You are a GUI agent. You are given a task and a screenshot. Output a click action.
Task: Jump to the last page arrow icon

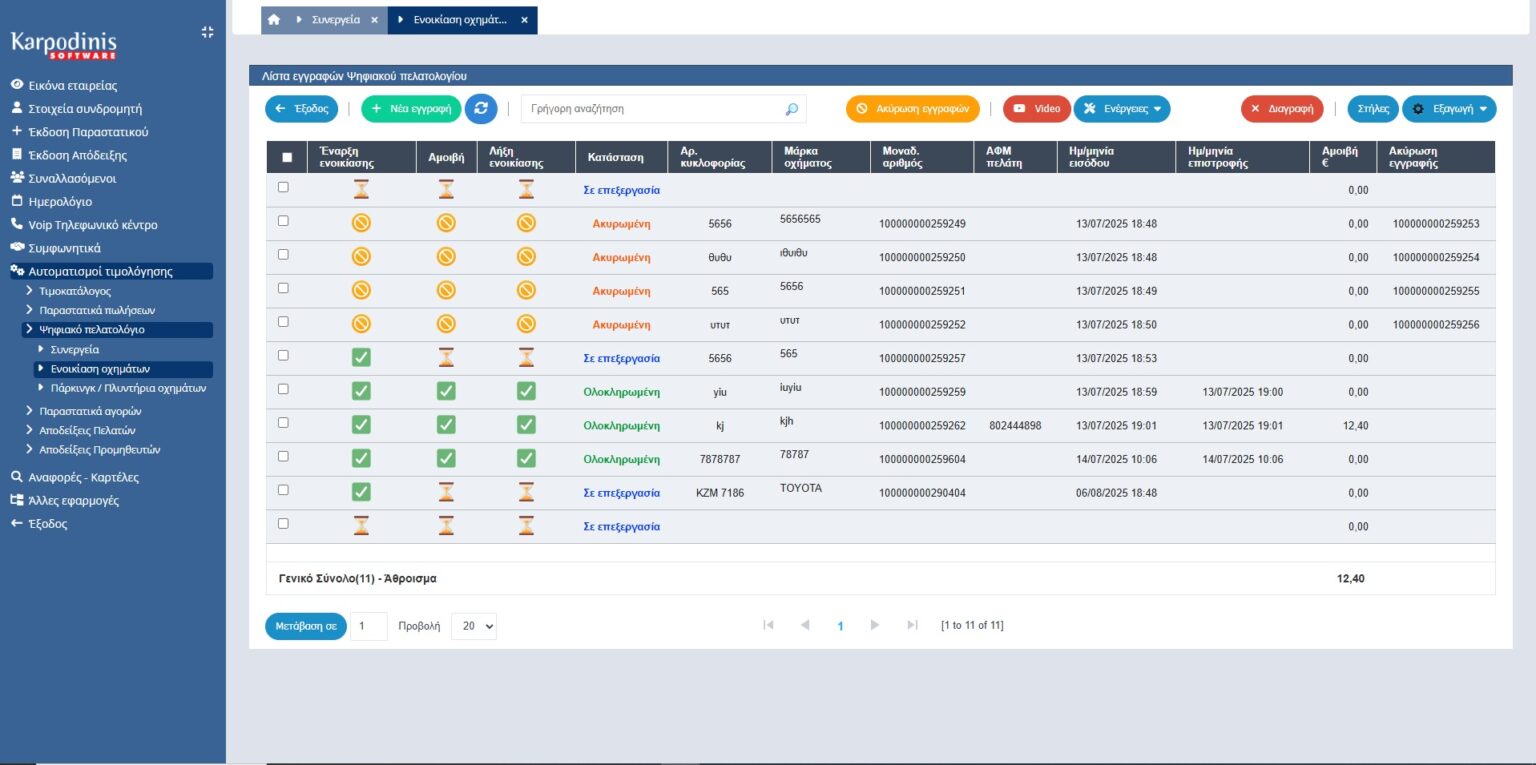[x=912, y=625]
